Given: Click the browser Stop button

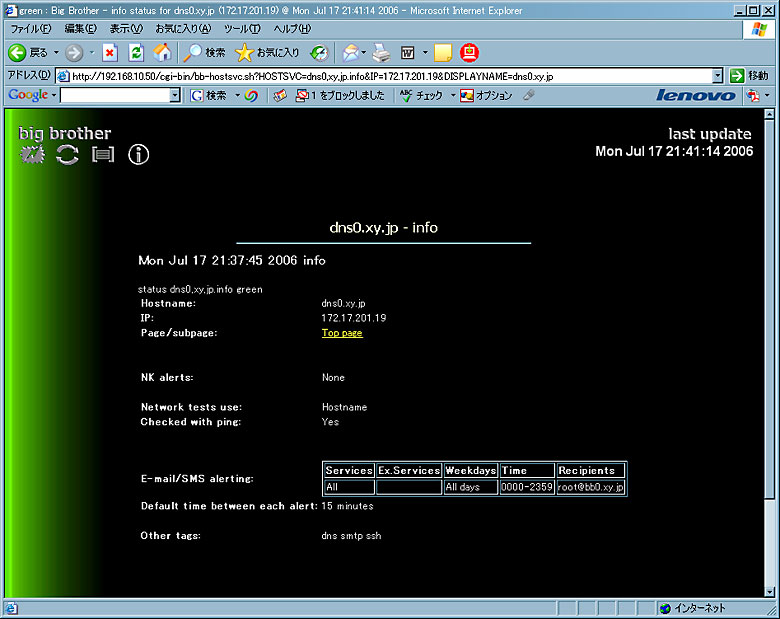Looking at the screenshot, I should tap(110, 52).
